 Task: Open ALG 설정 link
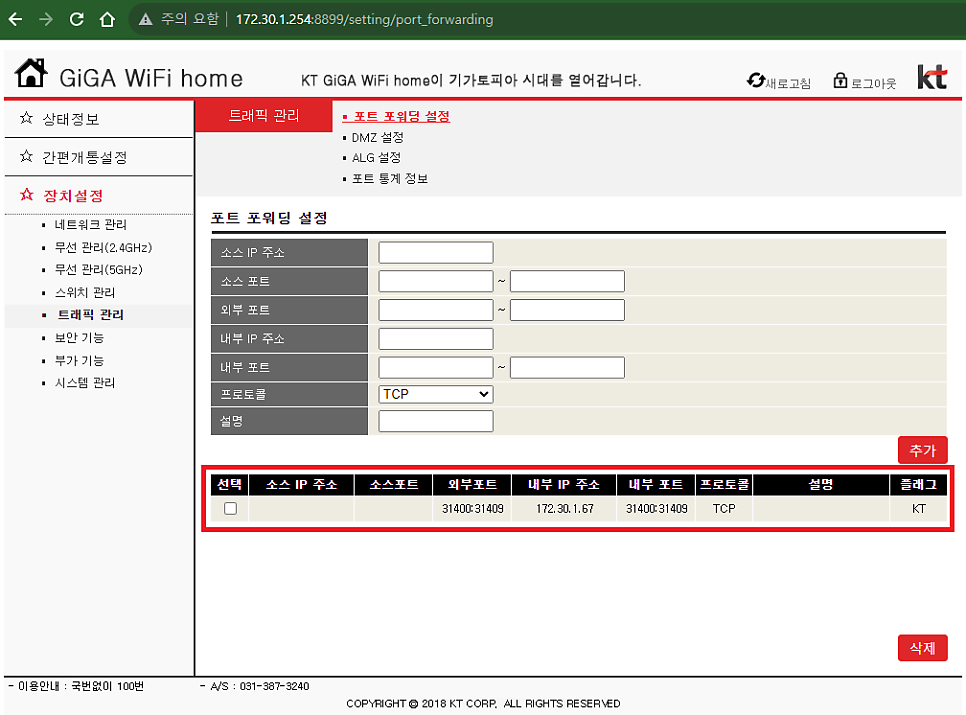pyautogui.click(x=376, y=158)
